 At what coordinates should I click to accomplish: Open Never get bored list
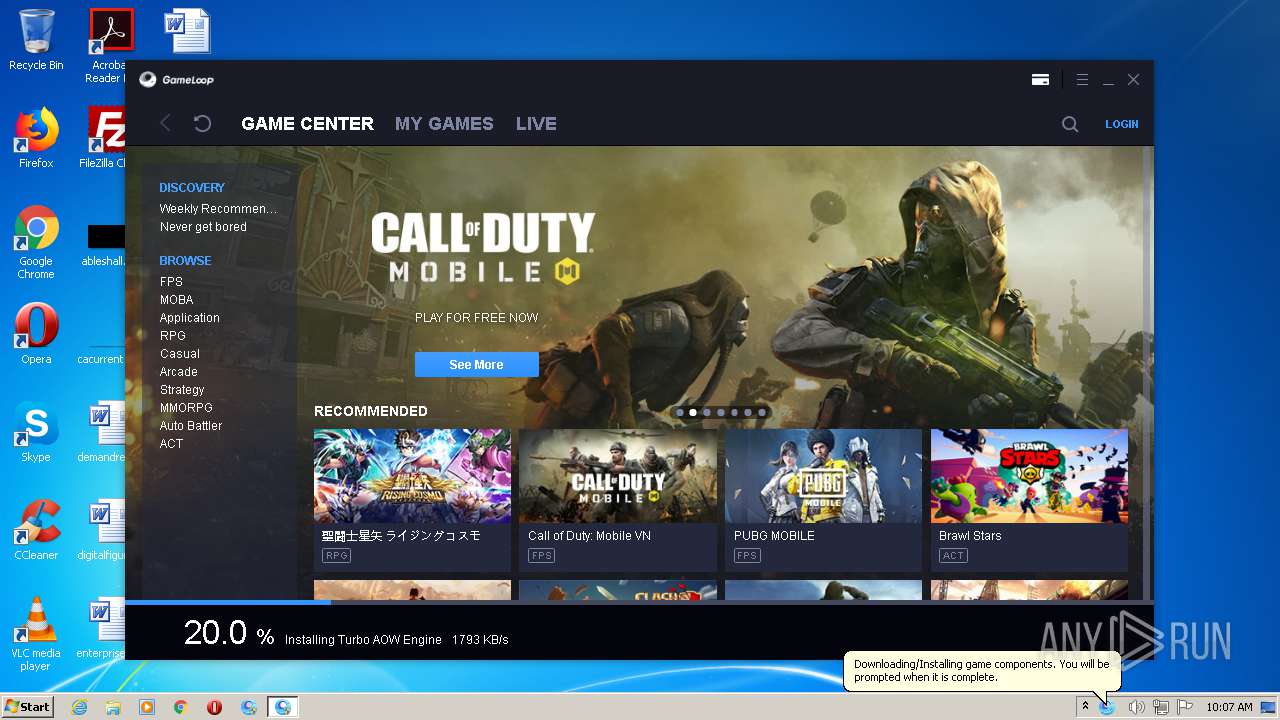pyautogui.click(x=203, y=227)
